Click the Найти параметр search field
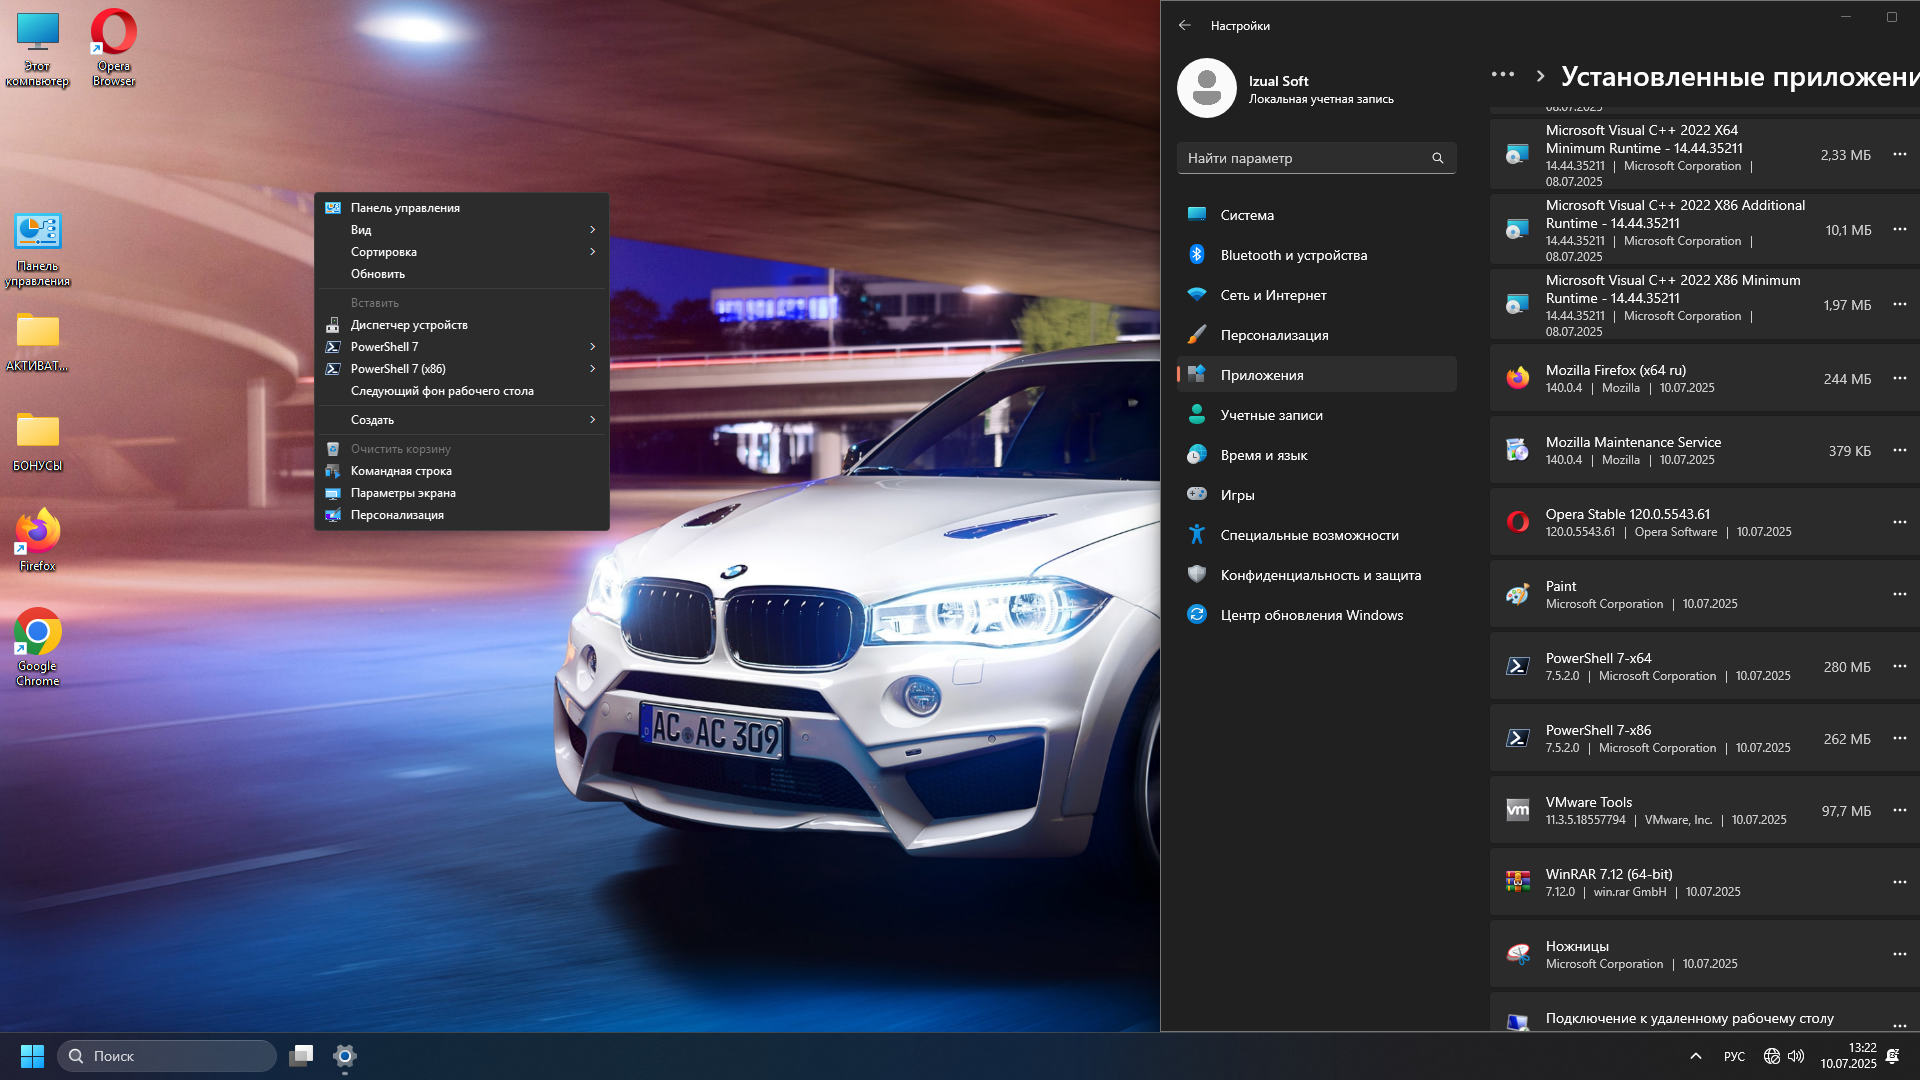Viewport: 1920px width, 1080px height. click(1316, 158)
